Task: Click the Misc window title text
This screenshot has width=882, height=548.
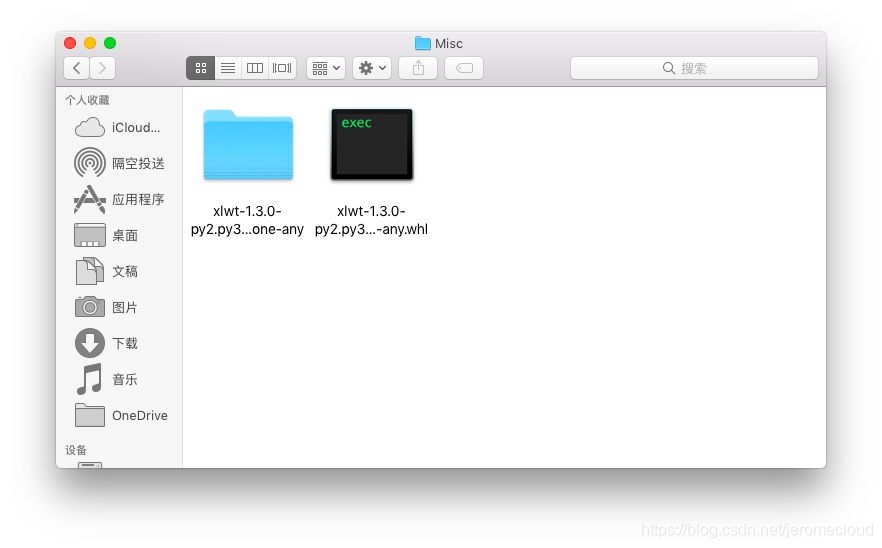Action: pos(449,43)
